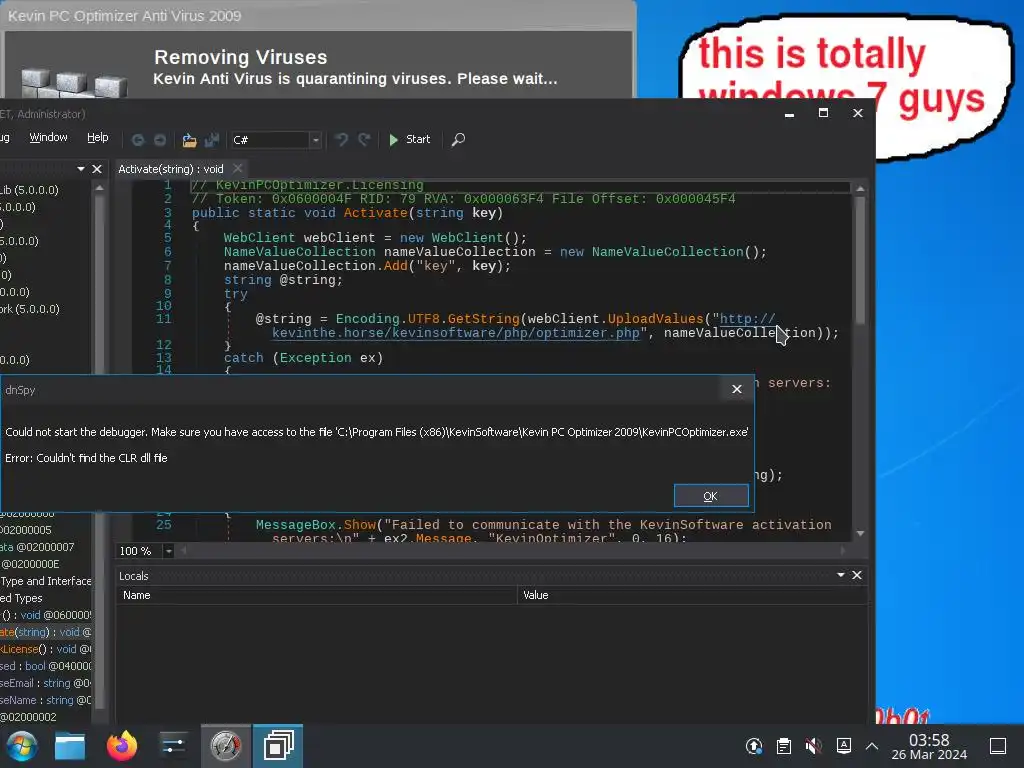Click the muted volume tray icon
The height and width of the screenshot is (768, 1024).
(x=813, y=746)
